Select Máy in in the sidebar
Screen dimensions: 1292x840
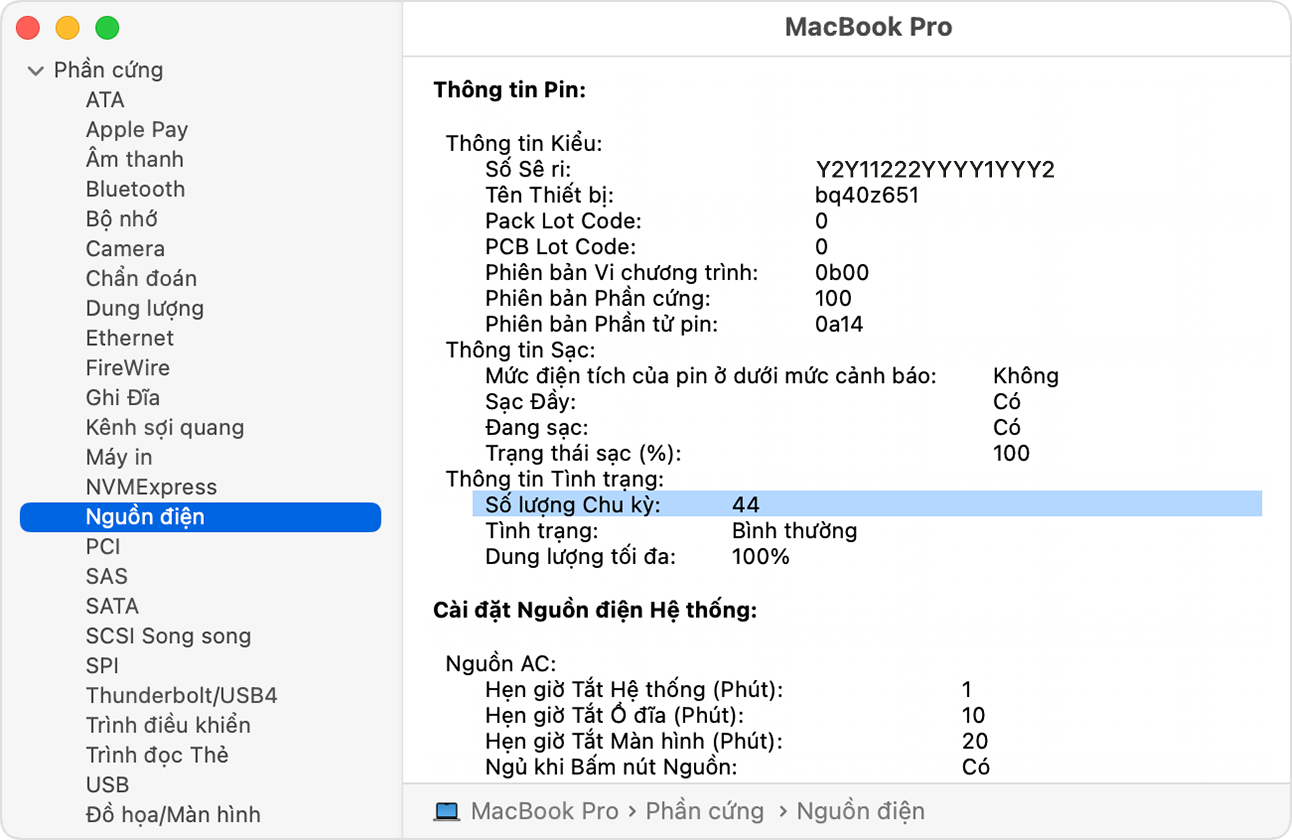[119, 457]
